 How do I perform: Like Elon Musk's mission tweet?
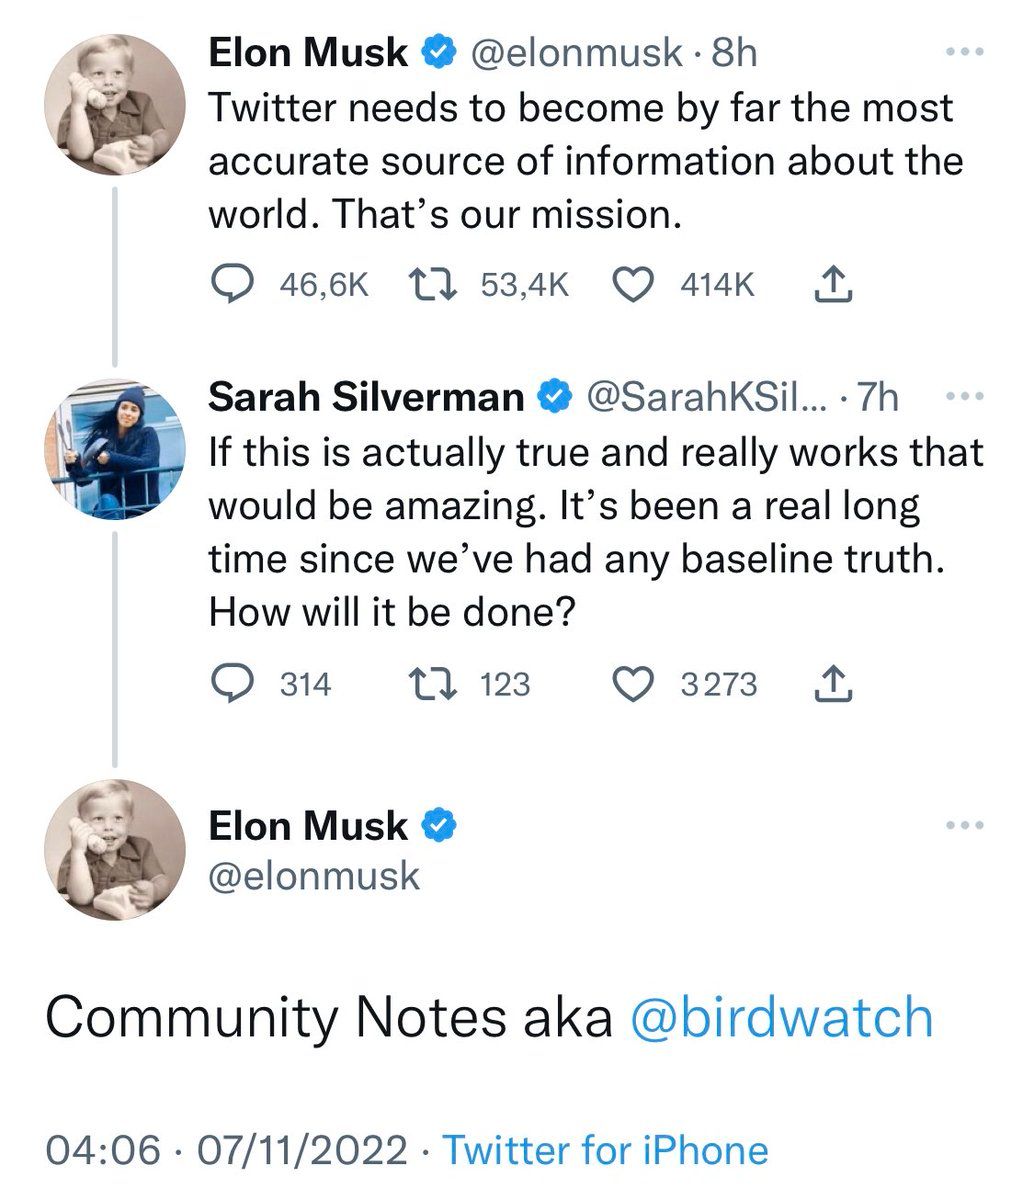[x=632, y=286]
